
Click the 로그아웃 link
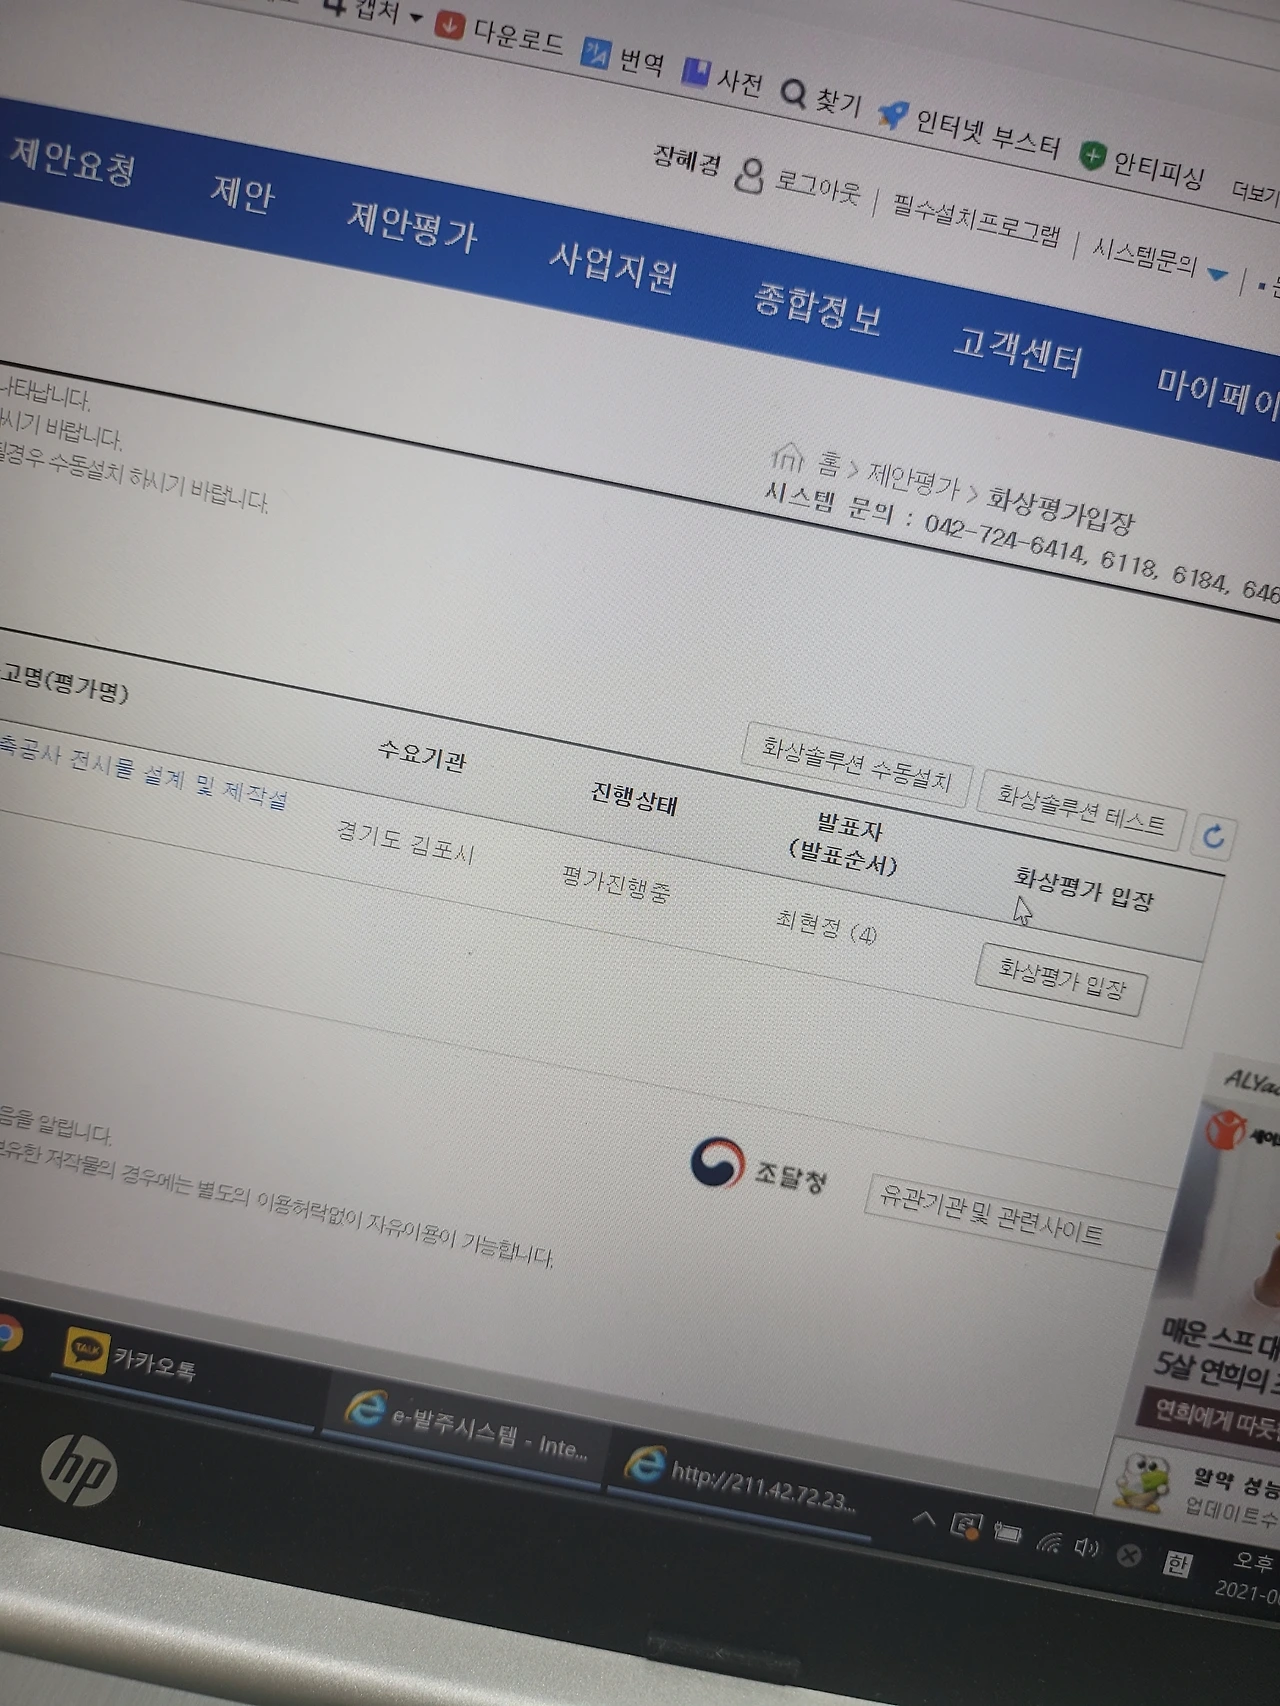point(818,187)
